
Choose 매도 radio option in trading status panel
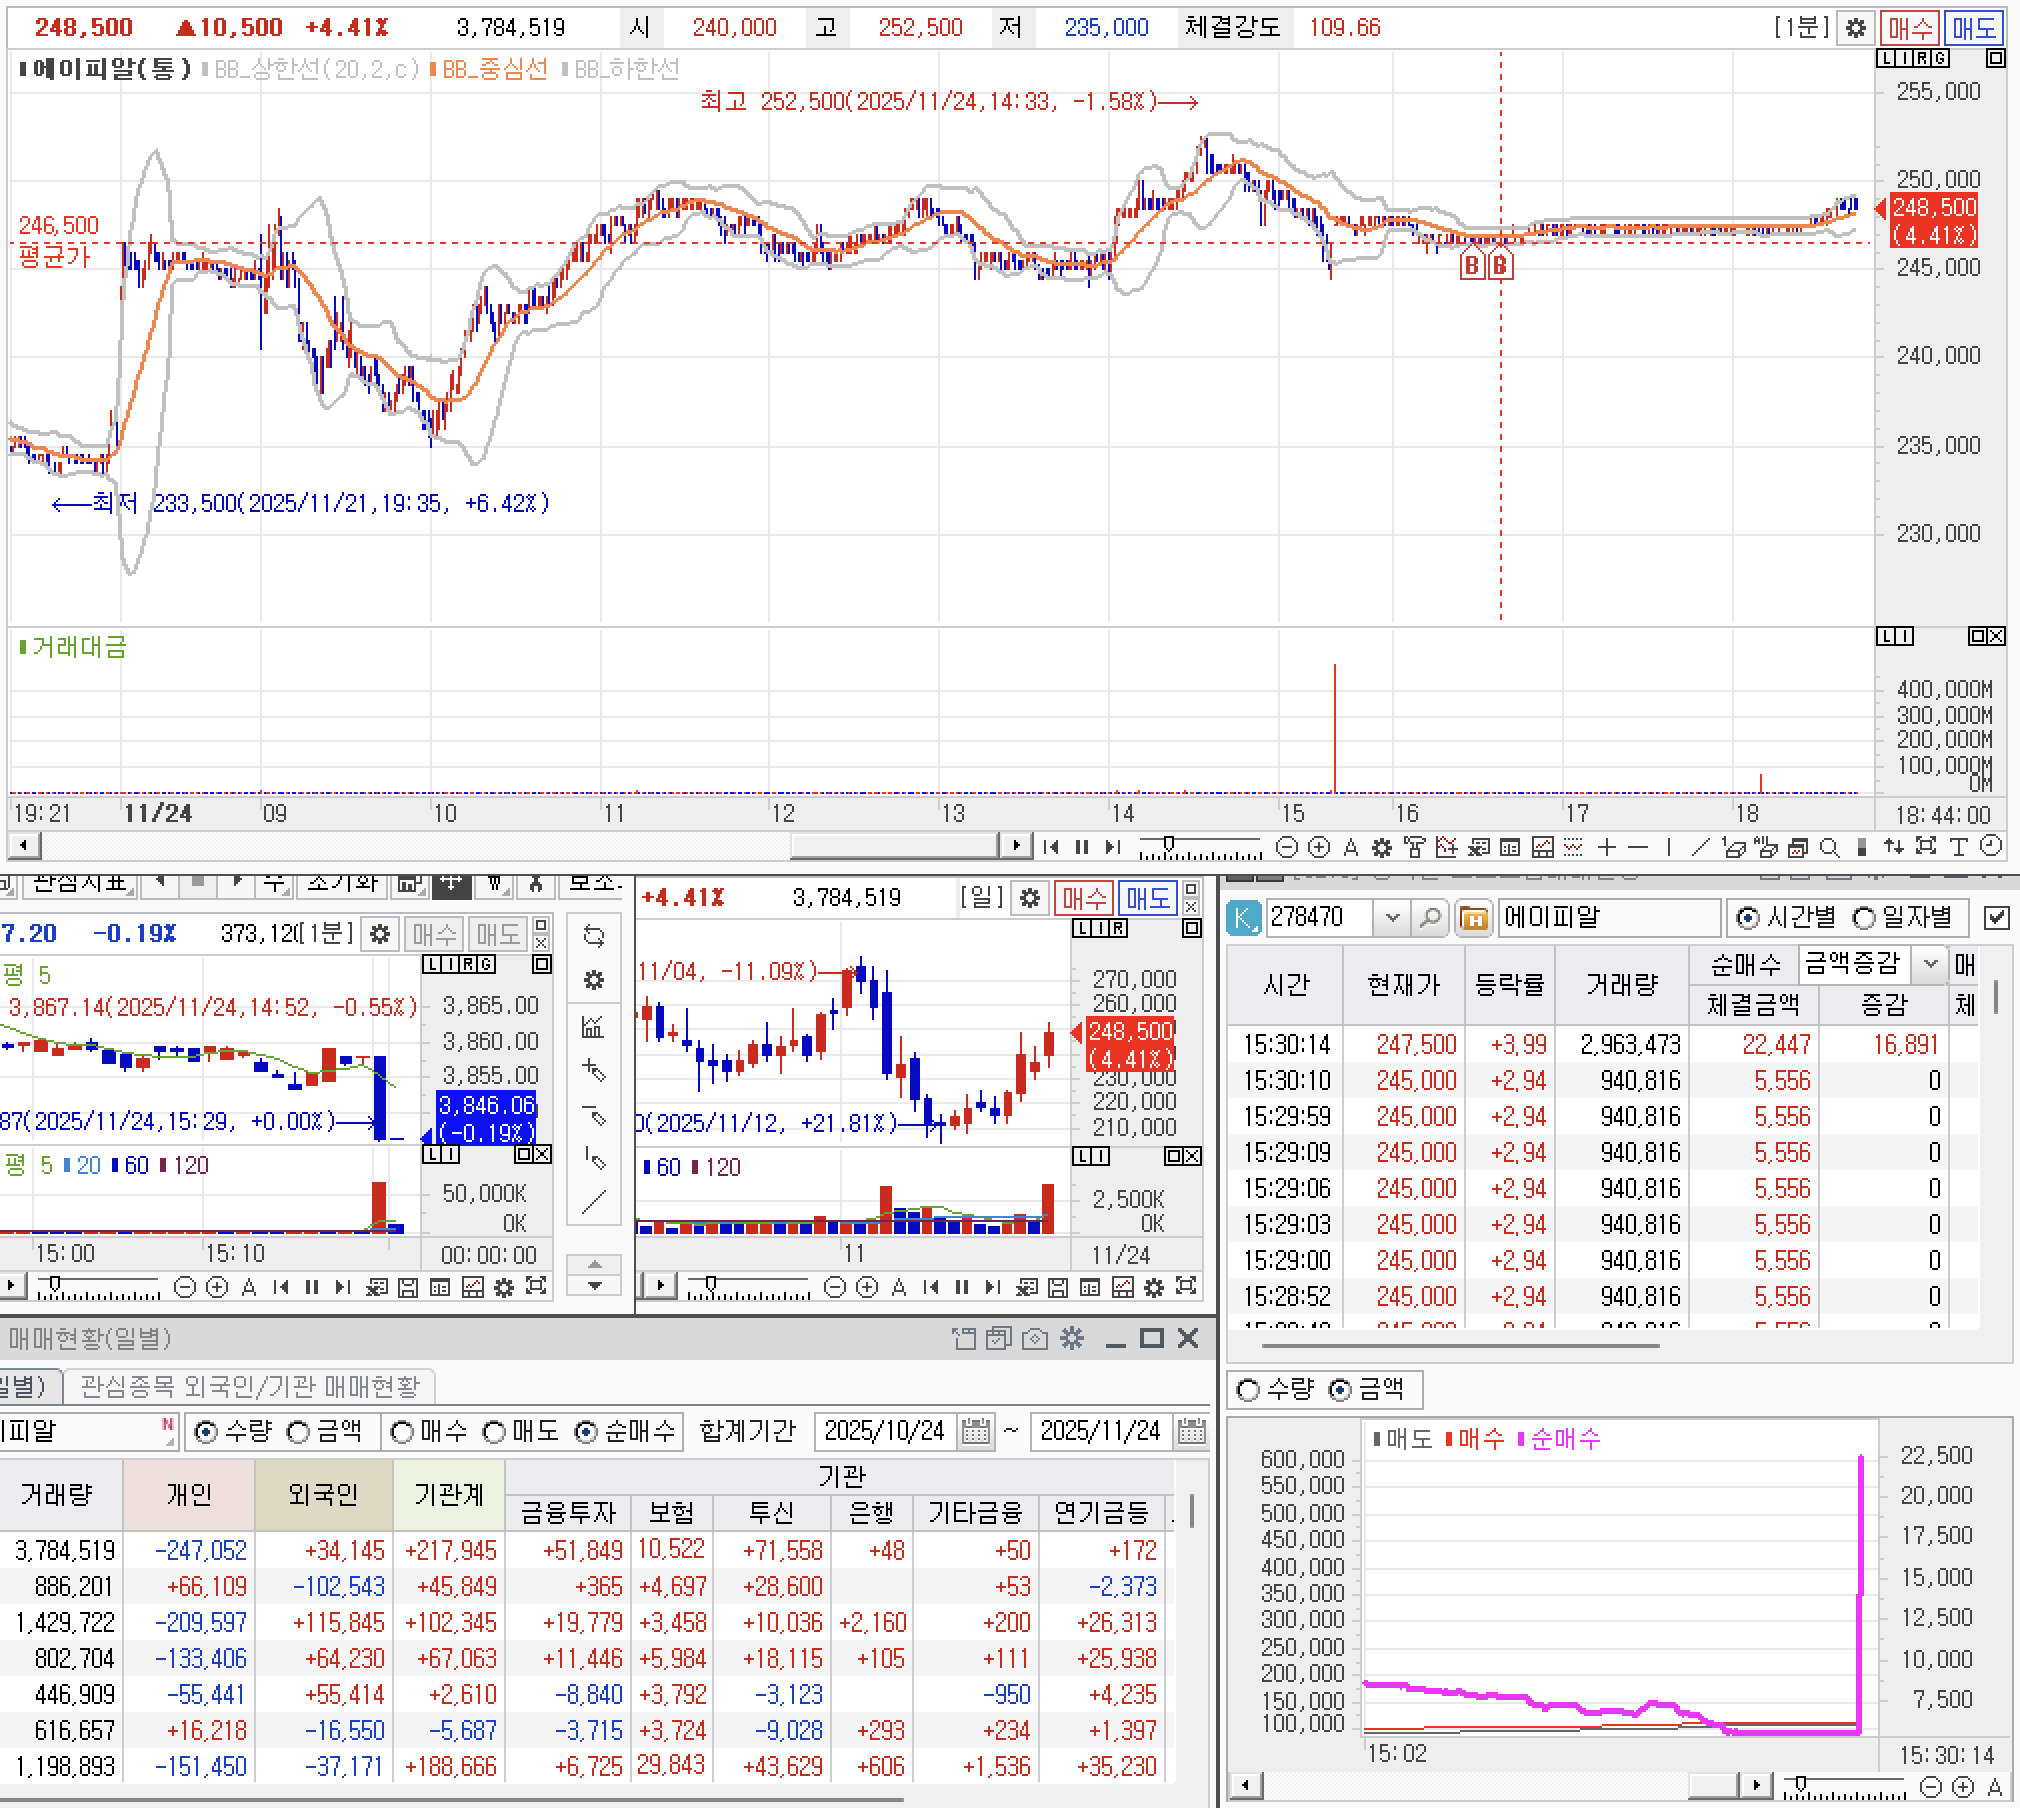click(x=494, y=1432)
